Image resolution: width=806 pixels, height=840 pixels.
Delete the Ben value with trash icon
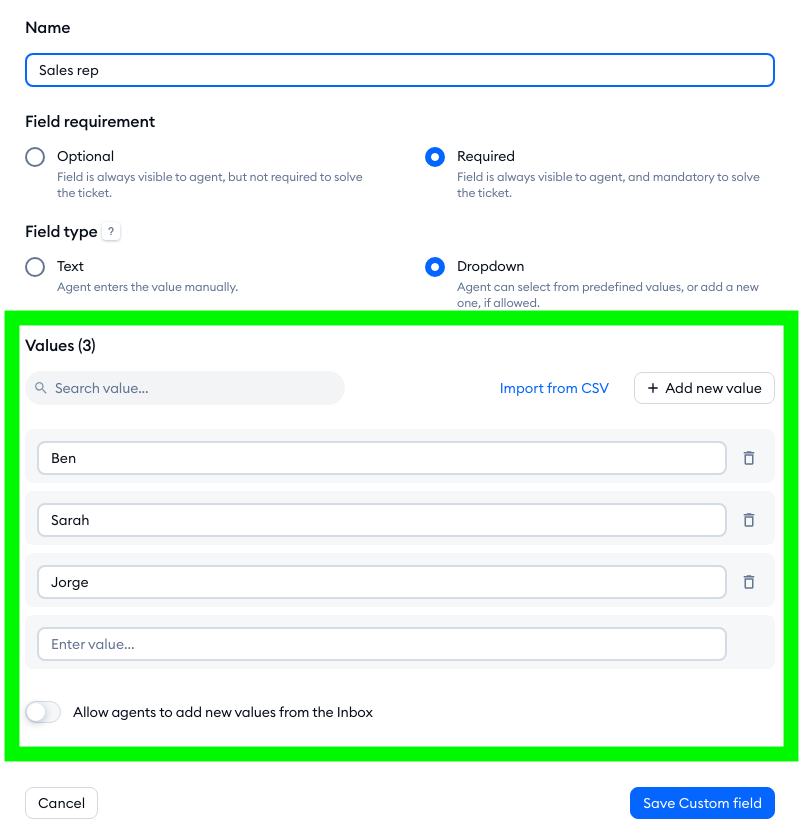(x=749, y=458)
